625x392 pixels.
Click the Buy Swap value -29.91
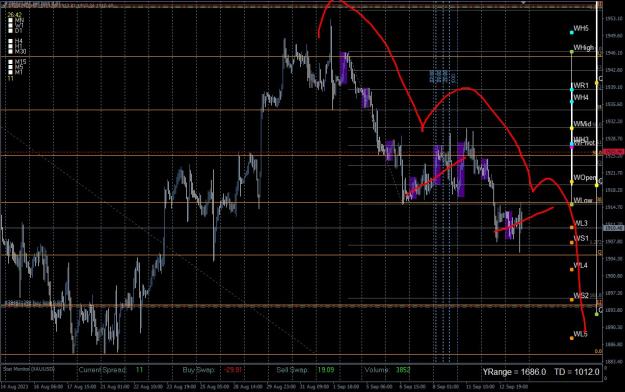click(233, 370)
